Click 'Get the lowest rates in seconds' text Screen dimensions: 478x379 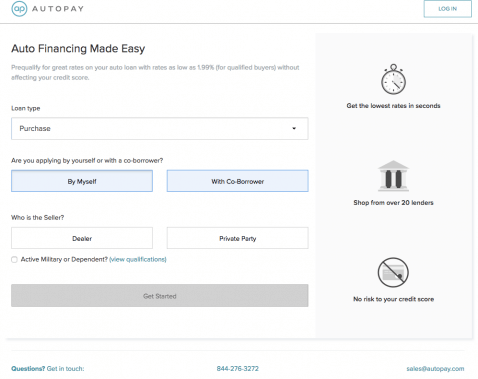(x=393, y=106)
